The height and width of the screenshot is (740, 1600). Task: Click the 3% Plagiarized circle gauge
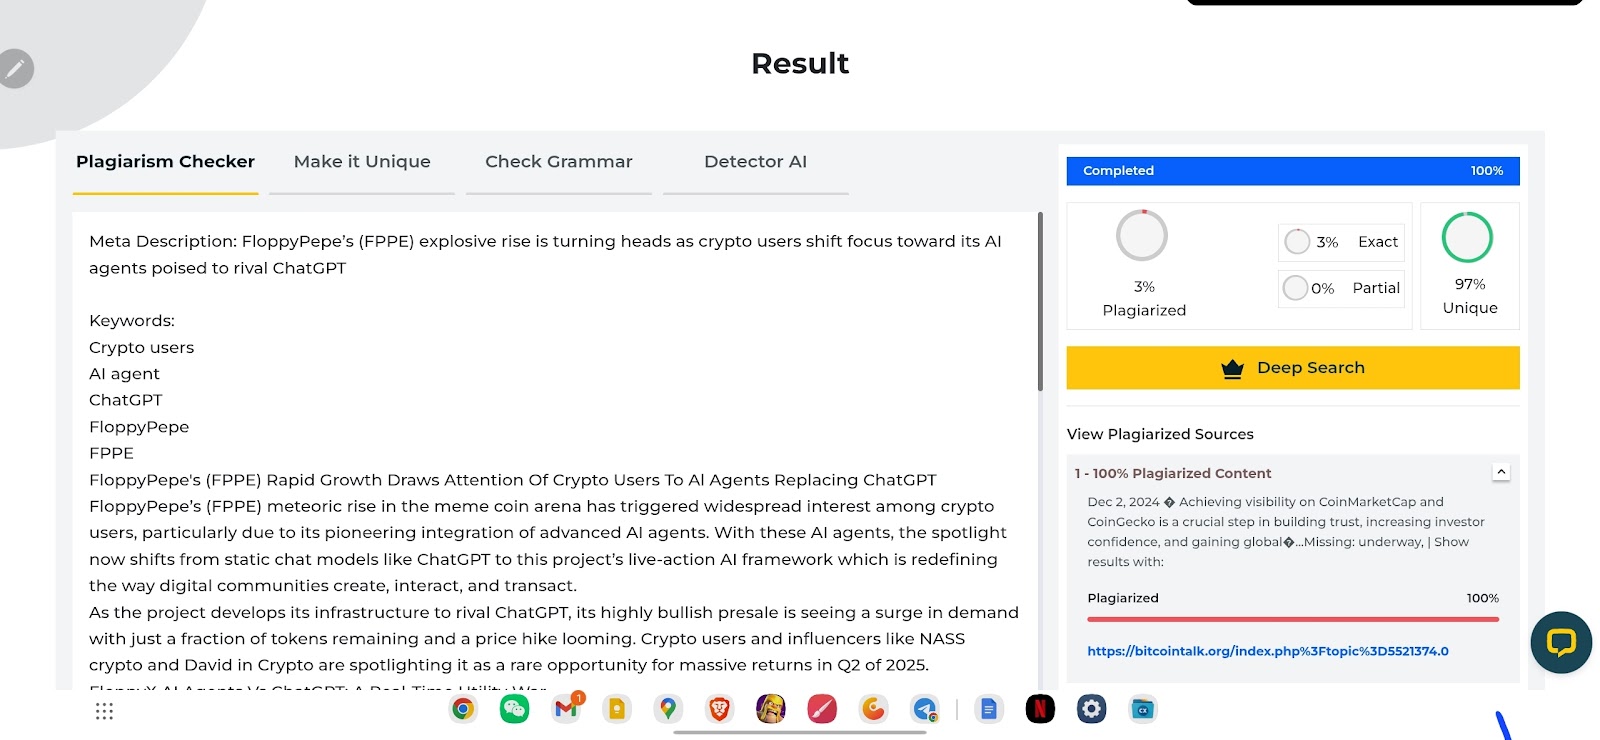1142,236
